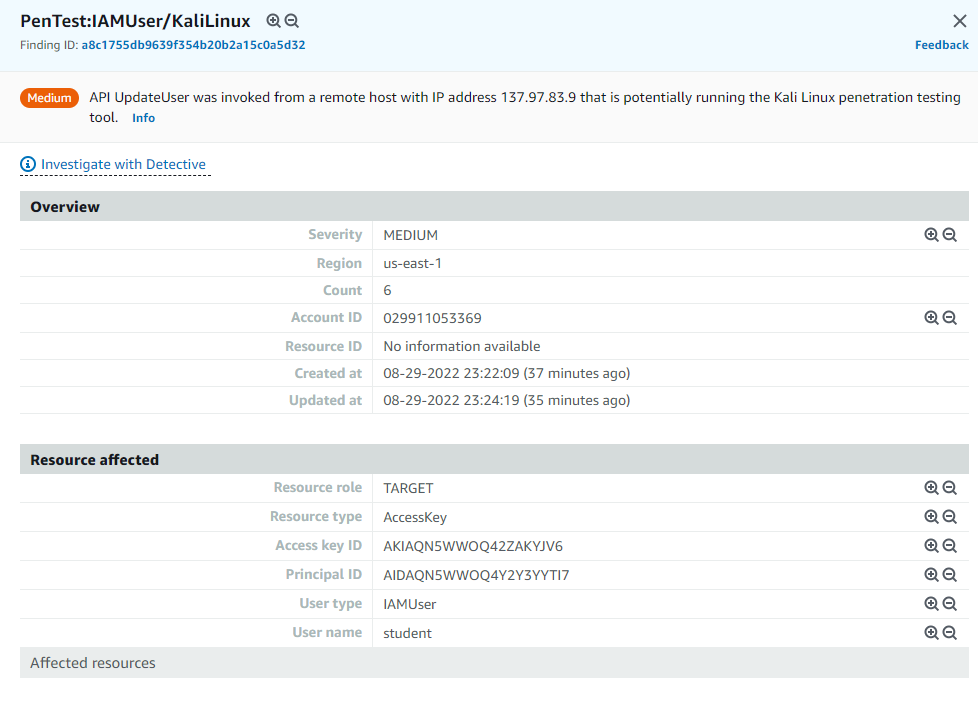Select Access key ID value AKIAQN5WWOQ42ZAKYJV6

pyautogui.click(x=473, y=547)
